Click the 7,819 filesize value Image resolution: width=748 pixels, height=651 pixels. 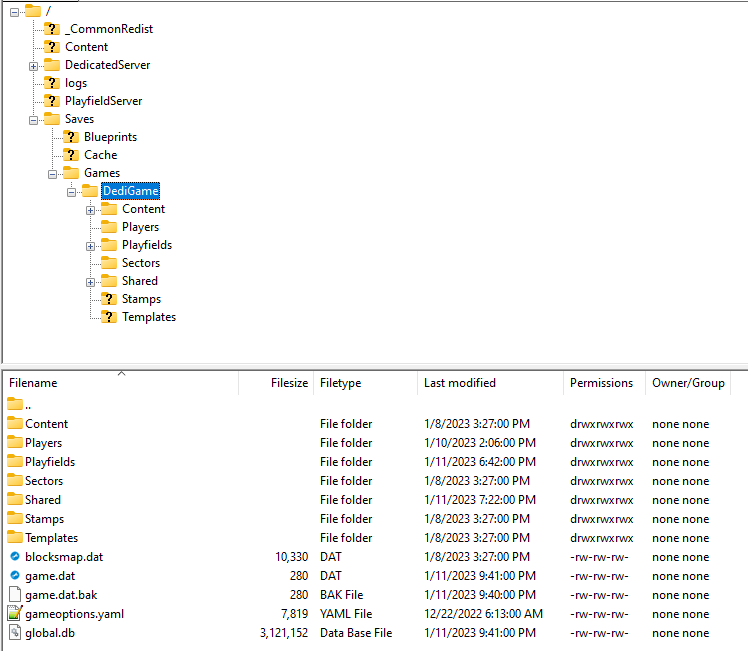[x=294, y=614]
